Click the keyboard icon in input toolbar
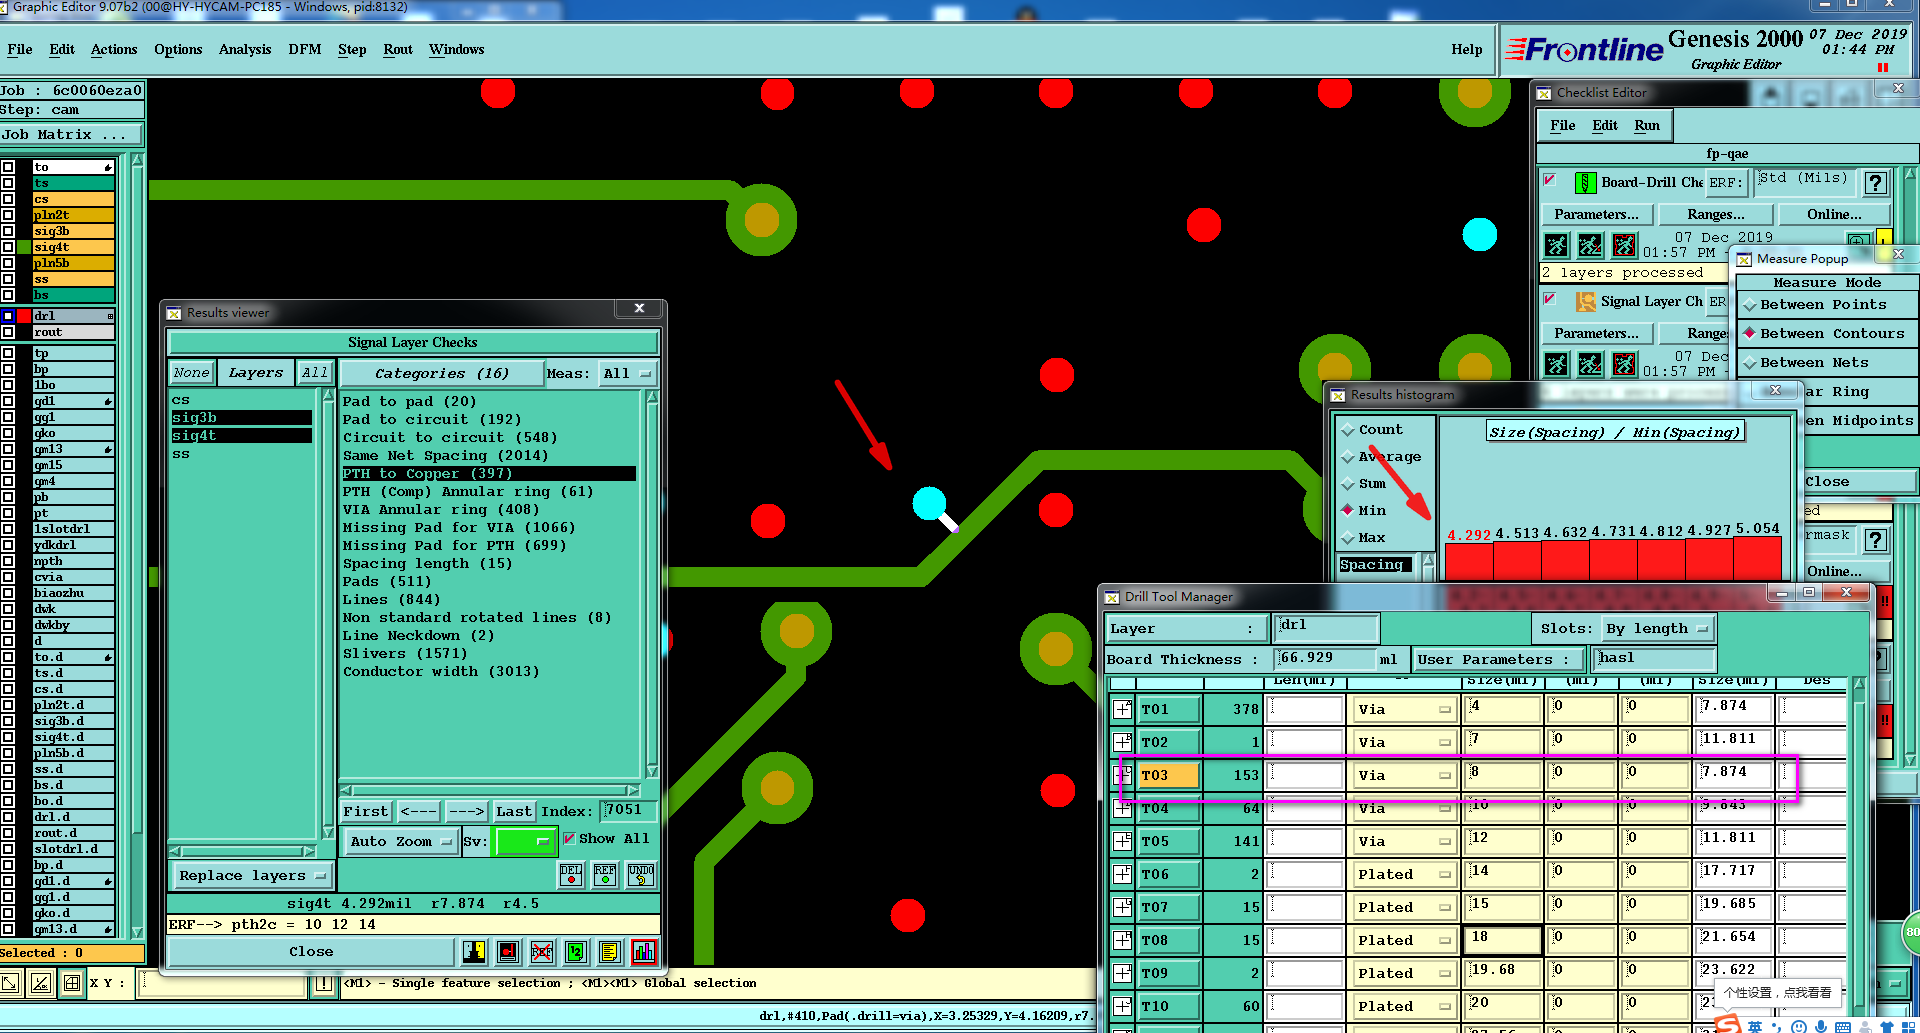1920x1033 pixels. (1842, 1026)
